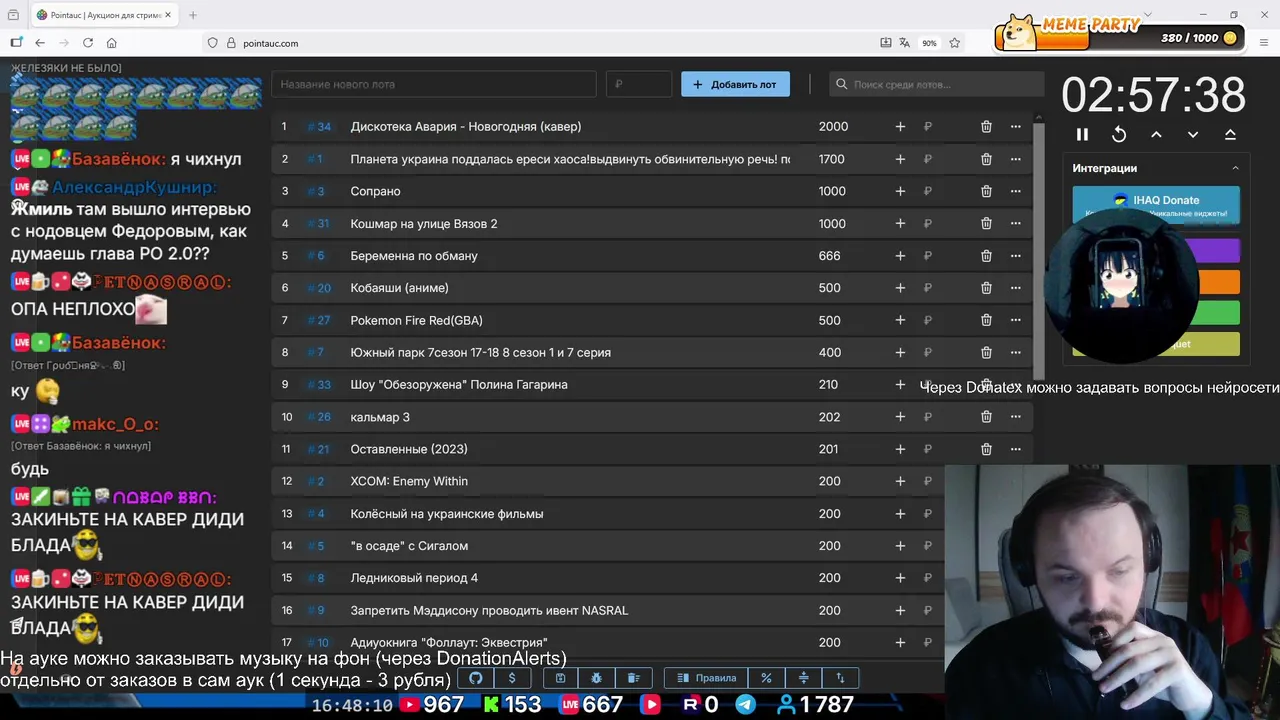Increase timer using the up chevron
Viewport: 1280px width, 720px height.
pyautogui.click(x=1156, y=134)
